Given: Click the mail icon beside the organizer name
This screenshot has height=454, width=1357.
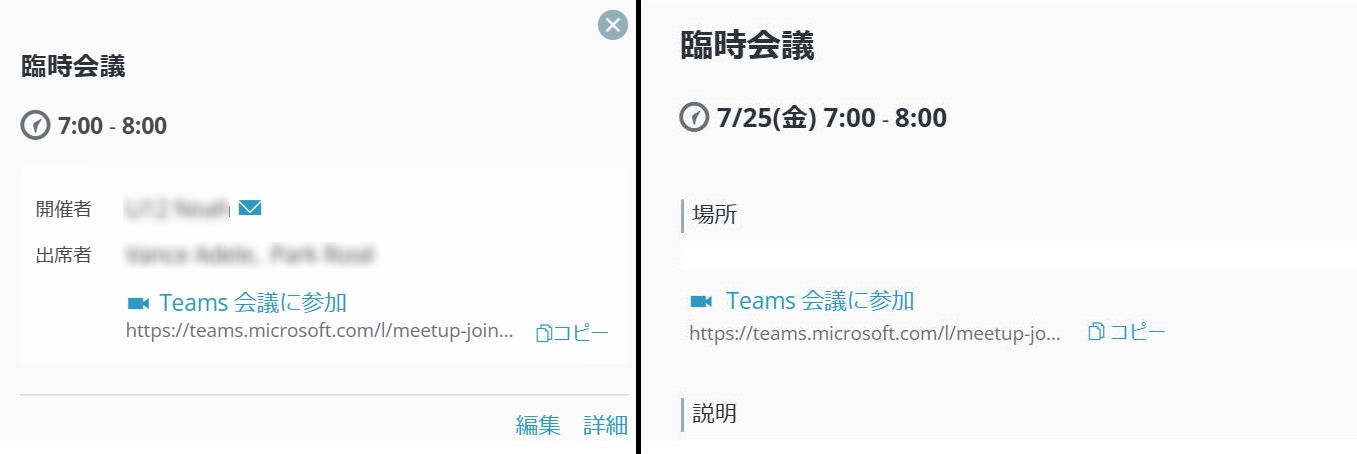Looking at the screenshot, I should click(250, 208).
